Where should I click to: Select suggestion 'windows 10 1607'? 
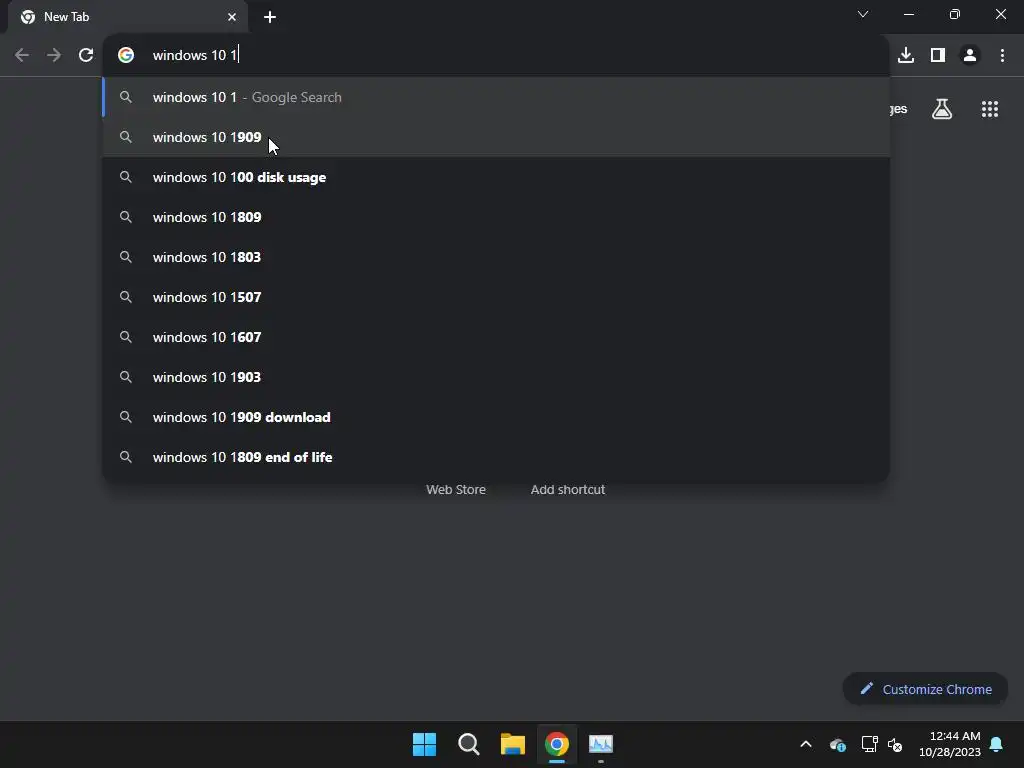(496, 337)
